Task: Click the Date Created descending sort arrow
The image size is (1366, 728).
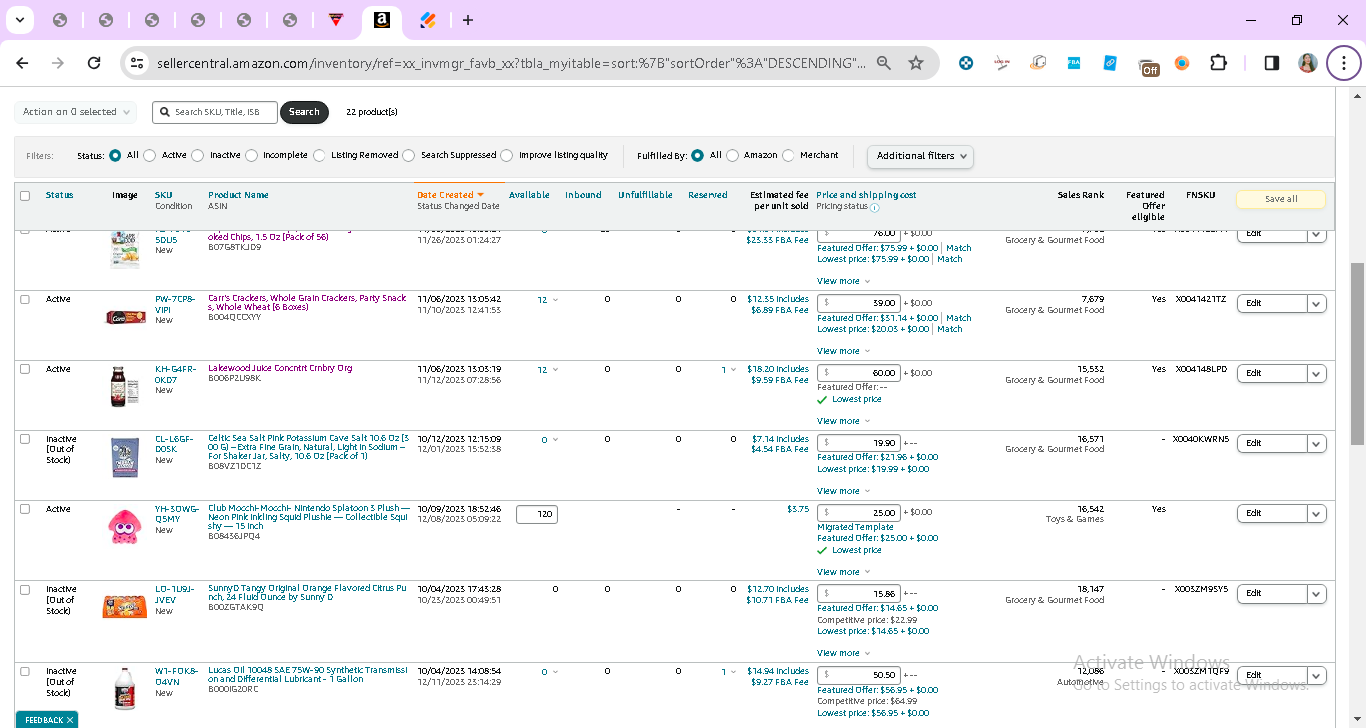Action: coord(481,195)
